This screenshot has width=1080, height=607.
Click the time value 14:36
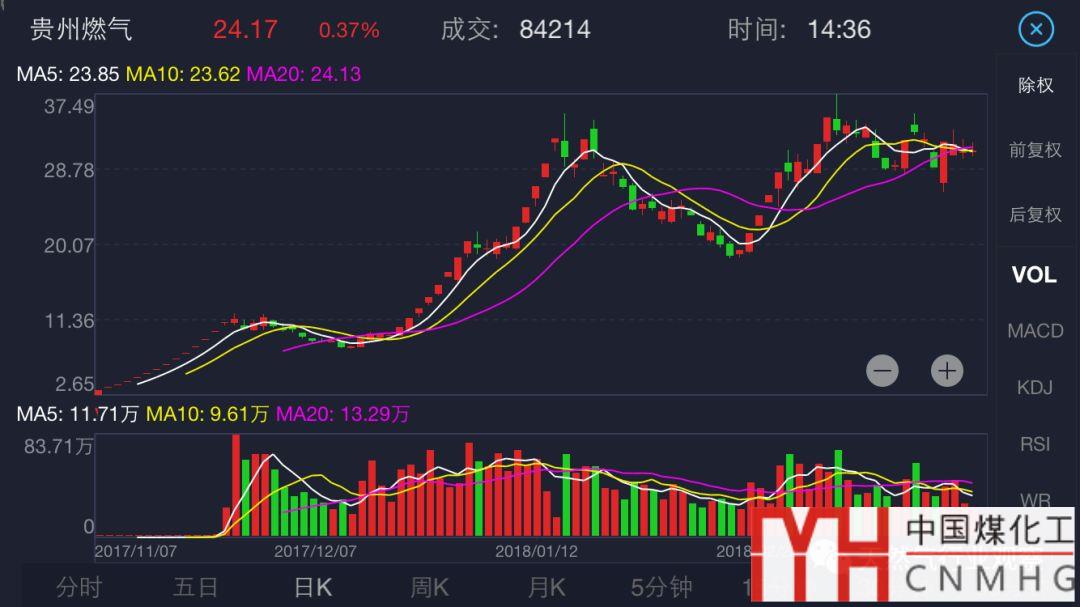click(839, 30)
